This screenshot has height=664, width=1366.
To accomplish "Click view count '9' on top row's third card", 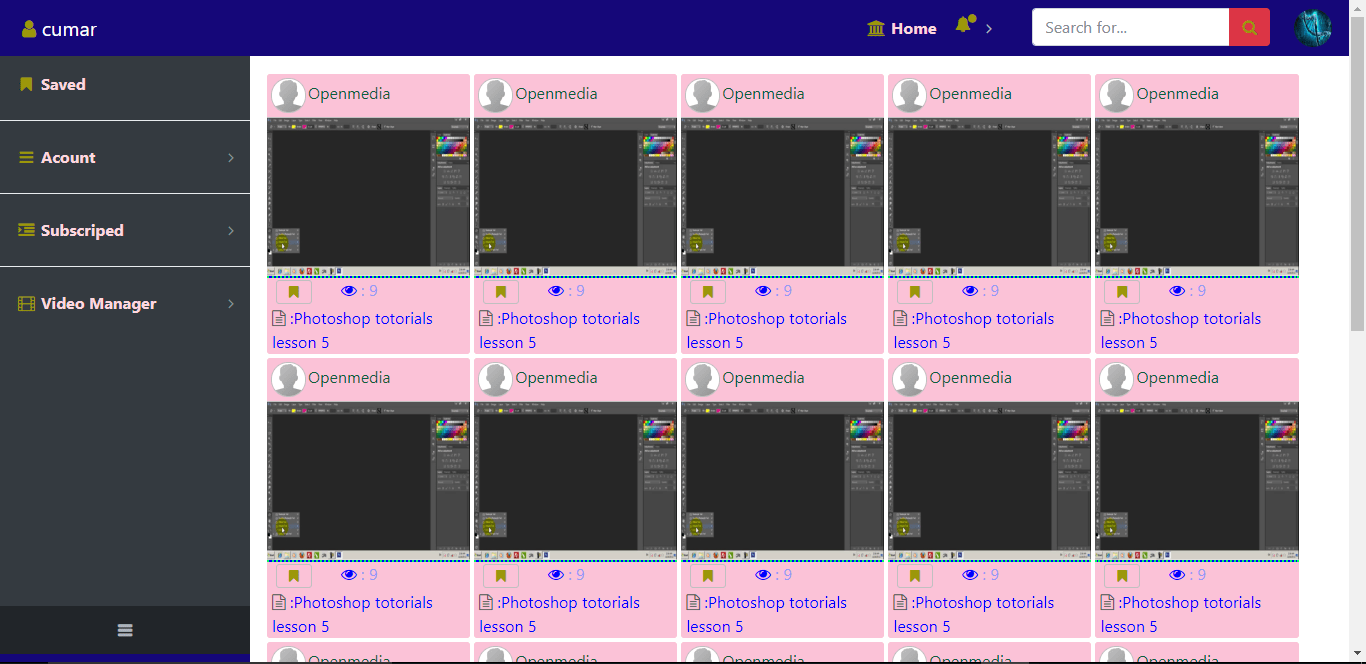I will point(788,291).
